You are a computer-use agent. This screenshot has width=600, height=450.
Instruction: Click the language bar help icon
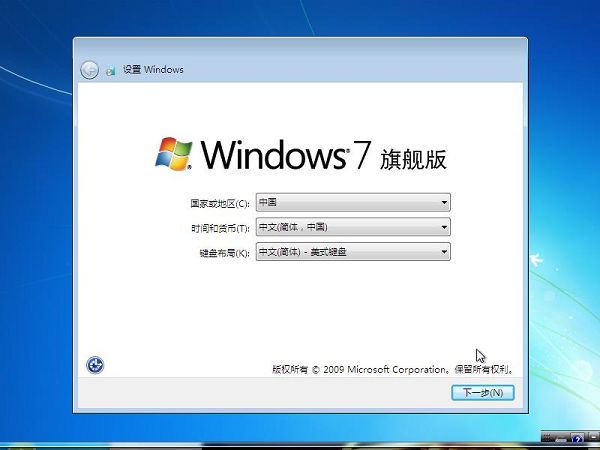(577, 437)
